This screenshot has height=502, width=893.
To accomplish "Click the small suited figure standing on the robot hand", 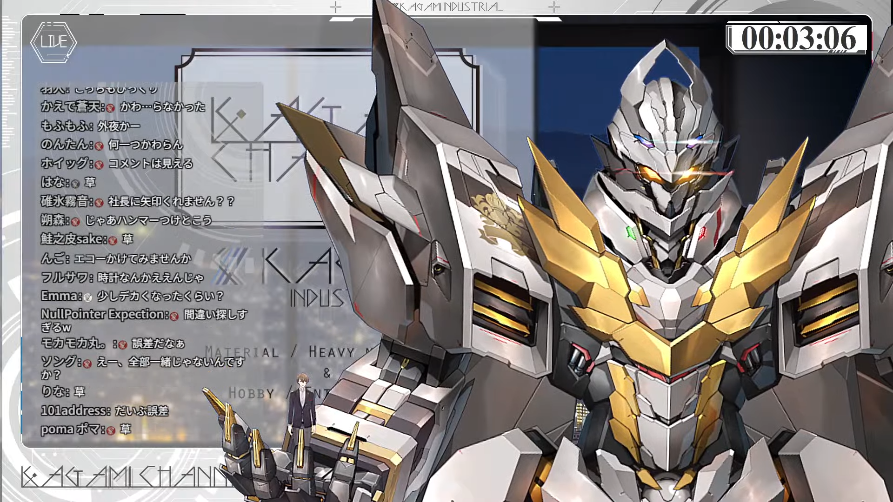I will click(x=302, y=409).
